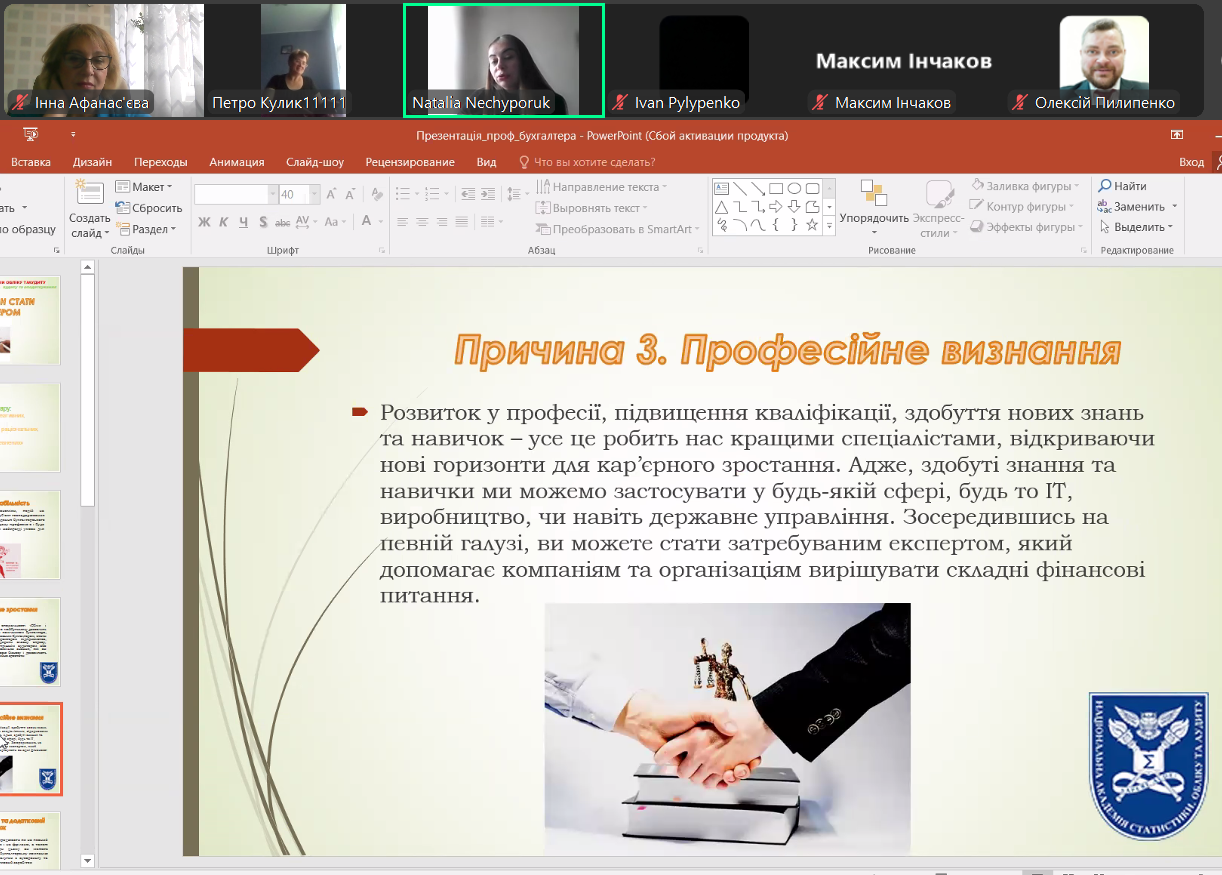Select Natalia Nechyporuk's video tile
The width and height of the screenshot is (1222, 875).
504,60
